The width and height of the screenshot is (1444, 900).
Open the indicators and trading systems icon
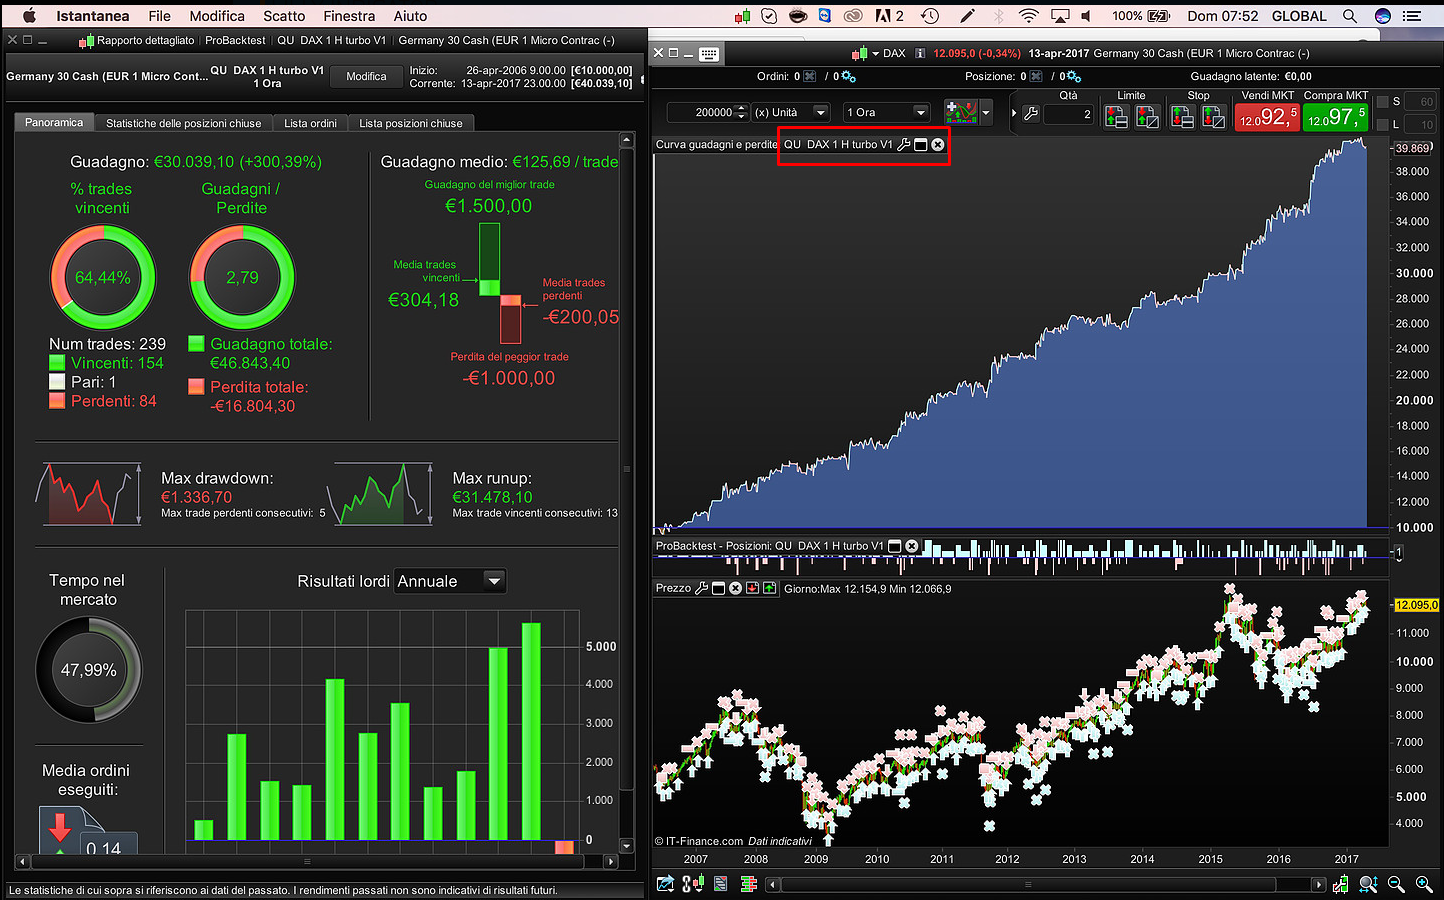pos(961,112)
